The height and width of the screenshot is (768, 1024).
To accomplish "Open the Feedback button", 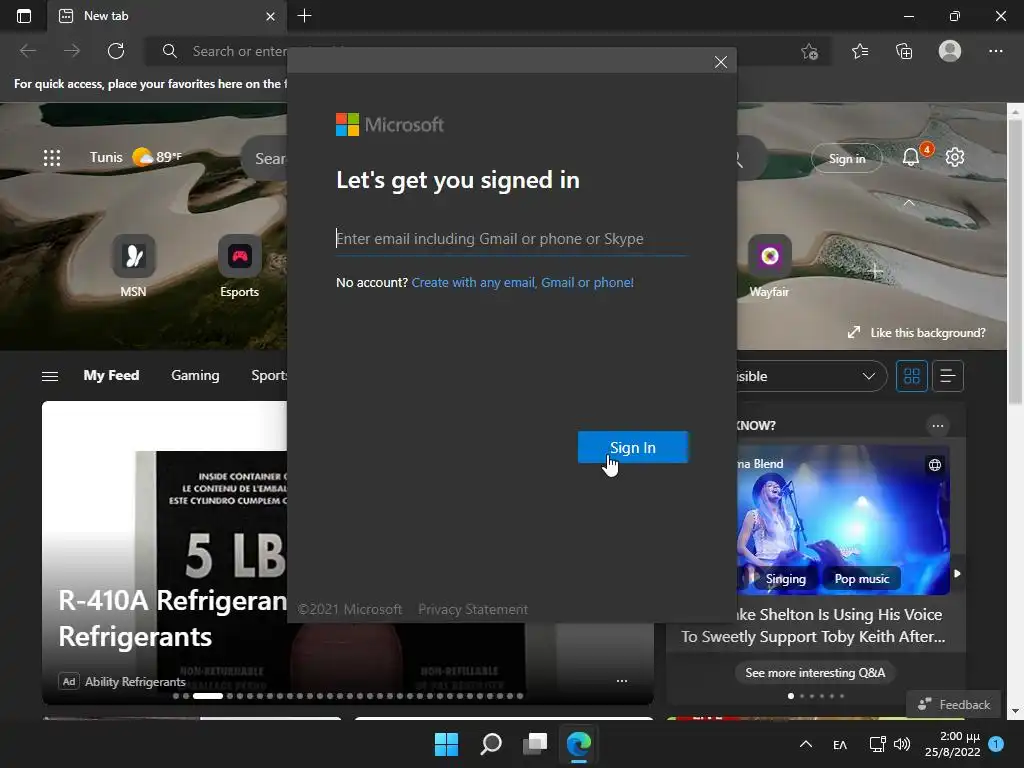I will (x=954, y=705).
